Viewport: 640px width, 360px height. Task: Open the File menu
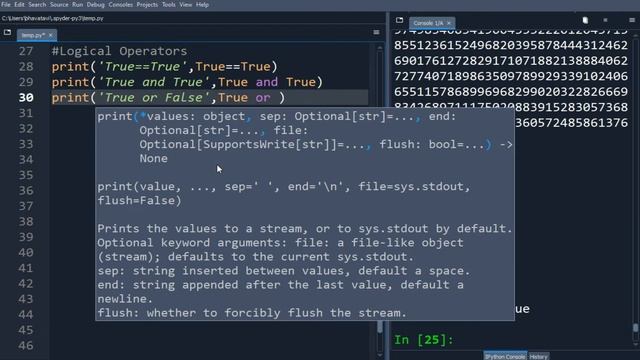pyautogui.click(x=6, y=5)
